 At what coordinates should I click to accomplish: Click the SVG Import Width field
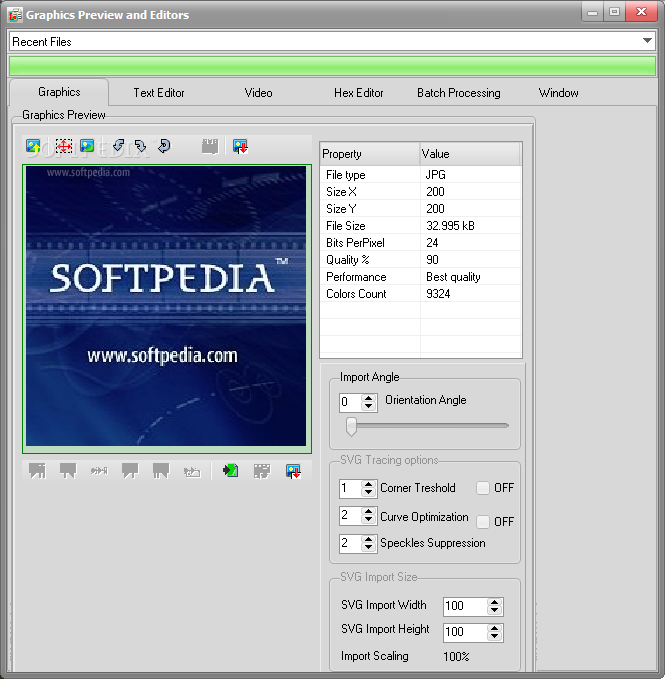pos(466,607)
